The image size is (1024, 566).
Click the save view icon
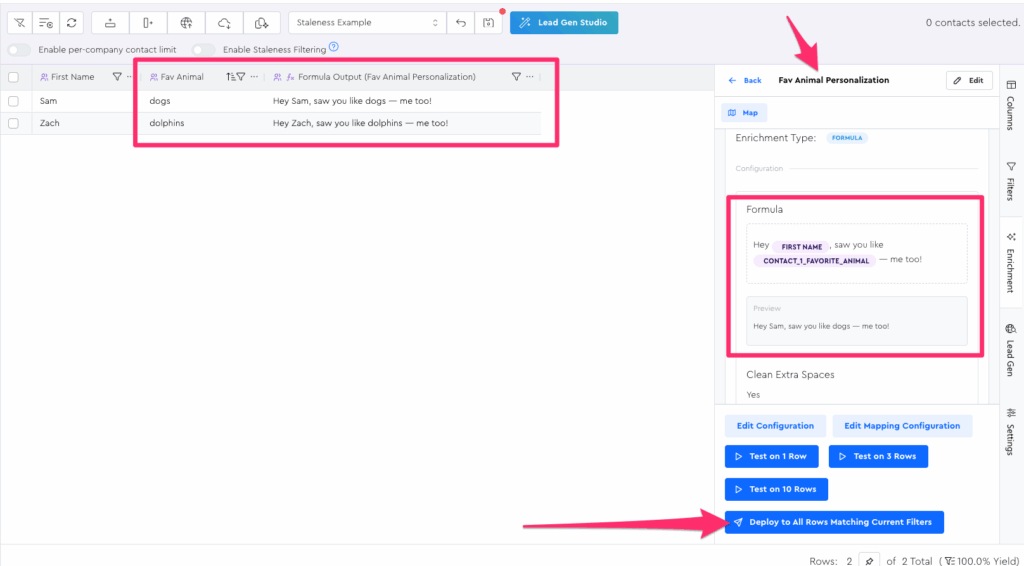pyautogui.click(x=487, y=22)
